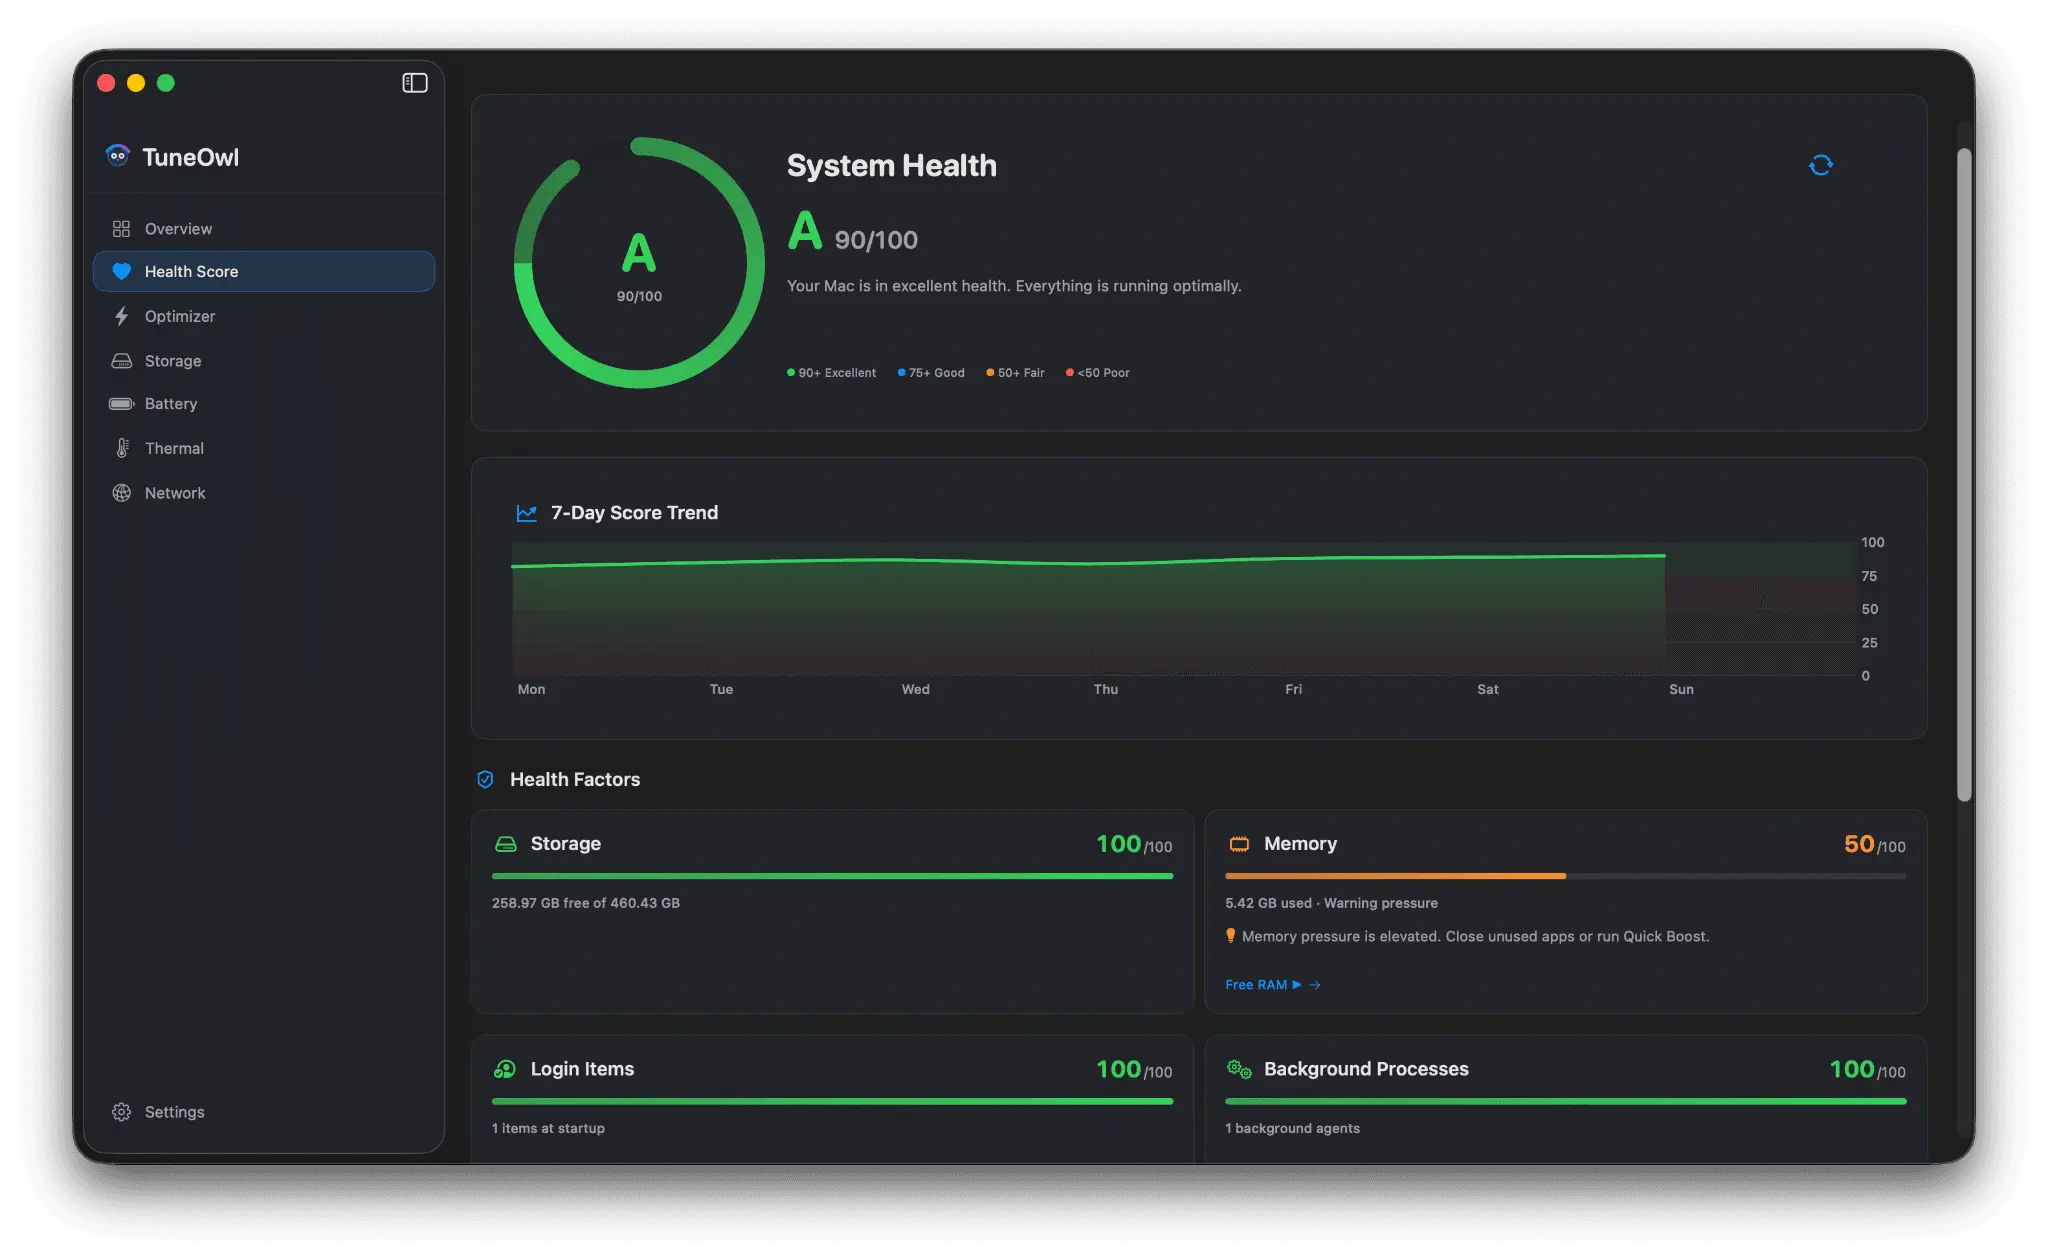The height and width of the screenshot is (1260, 2048).
Task: Click the Network globe icon
Action: click(x=121, y=493)
